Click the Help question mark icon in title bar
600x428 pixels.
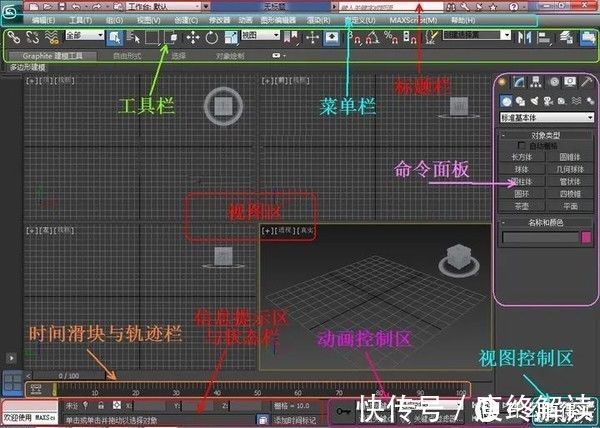[514, 7]
